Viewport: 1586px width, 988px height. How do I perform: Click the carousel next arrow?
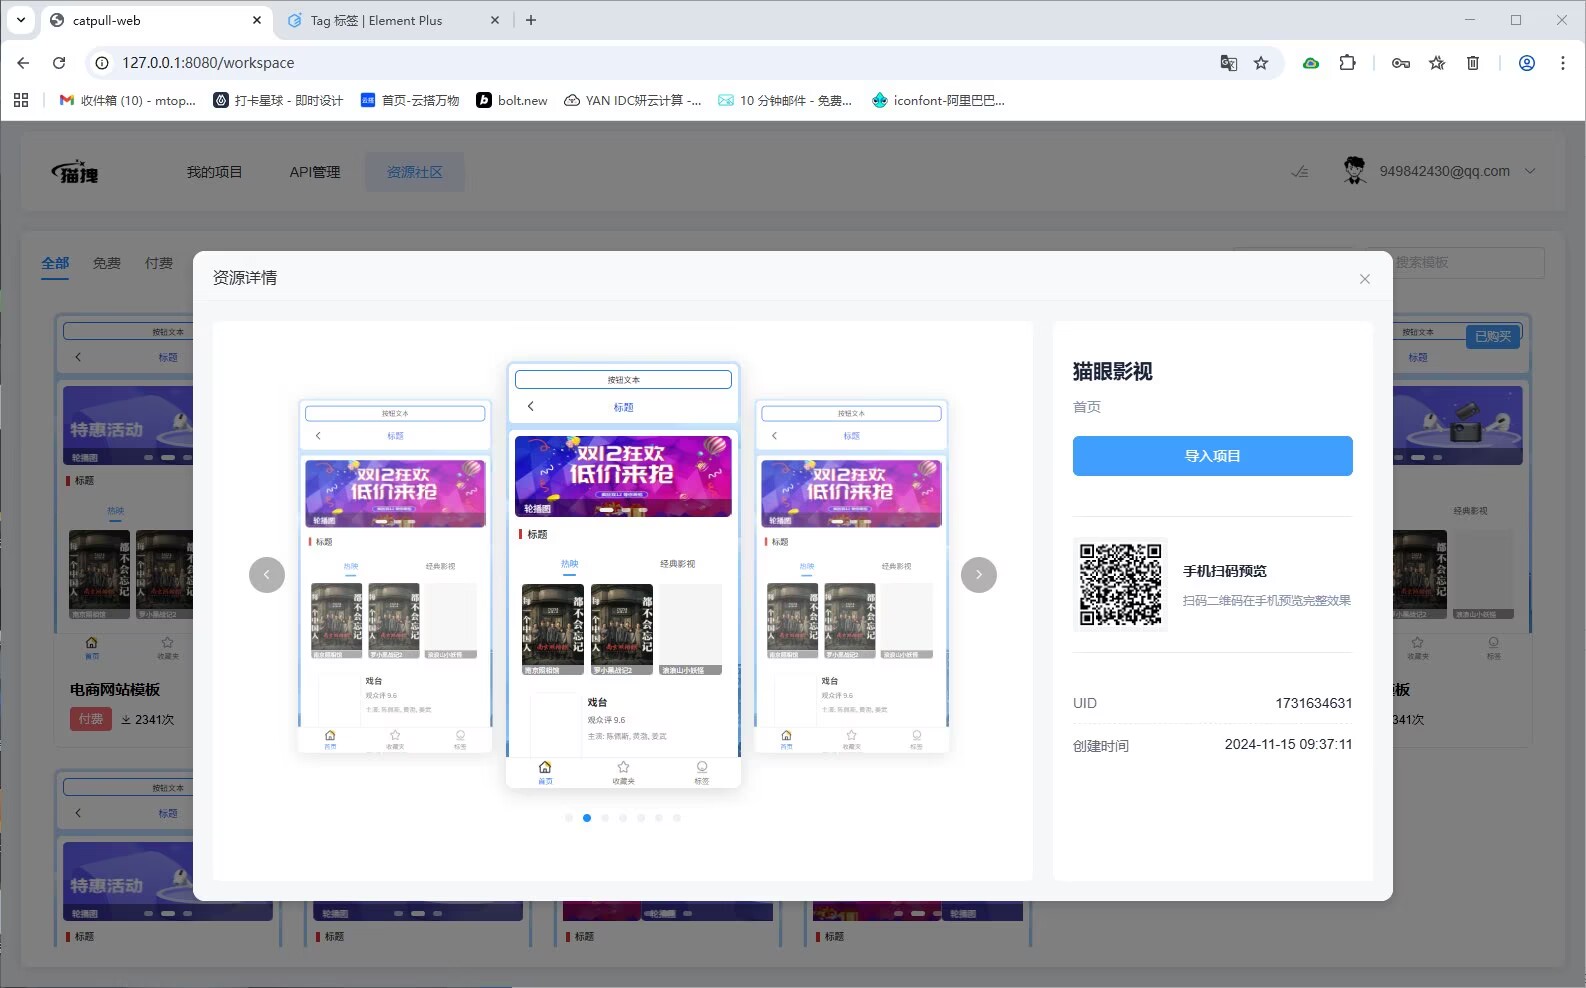[978, 574]
